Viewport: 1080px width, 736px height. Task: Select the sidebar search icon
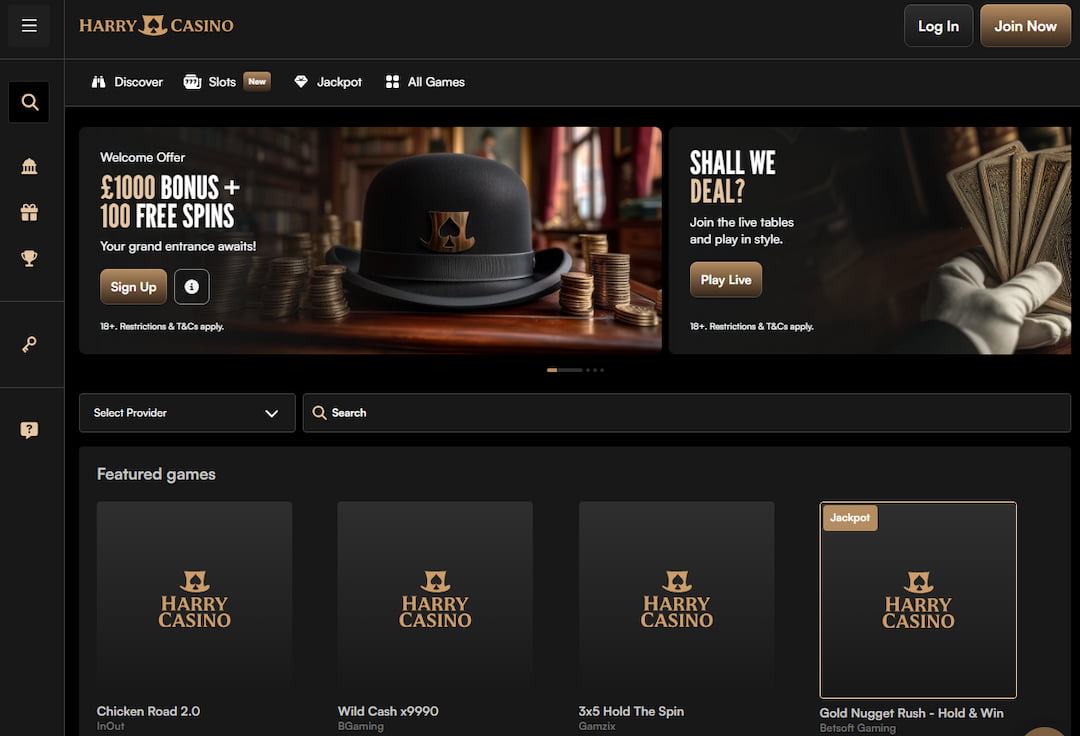(28, 101)
